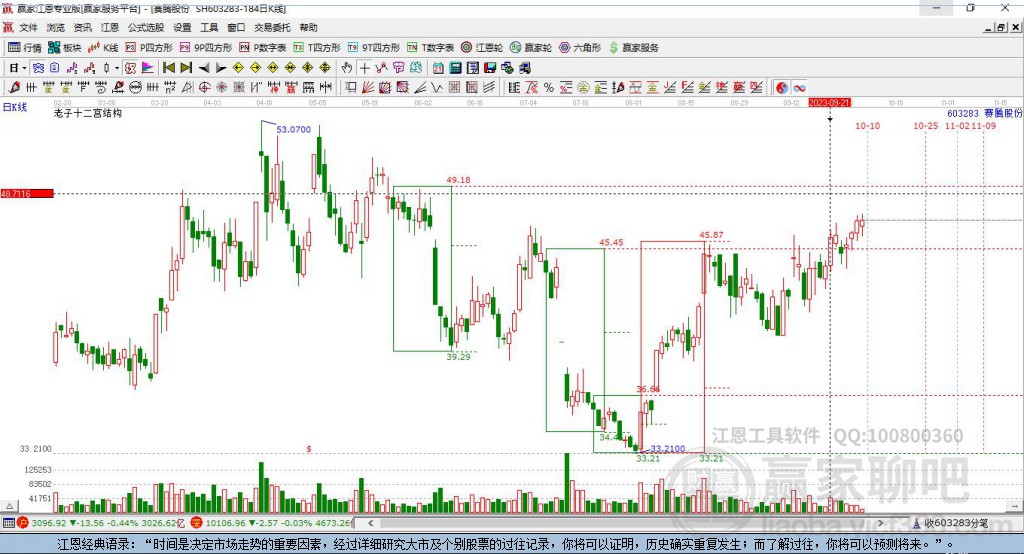Open the calculator icon in toolbar
1024x554 pixels.
(455, 68)
